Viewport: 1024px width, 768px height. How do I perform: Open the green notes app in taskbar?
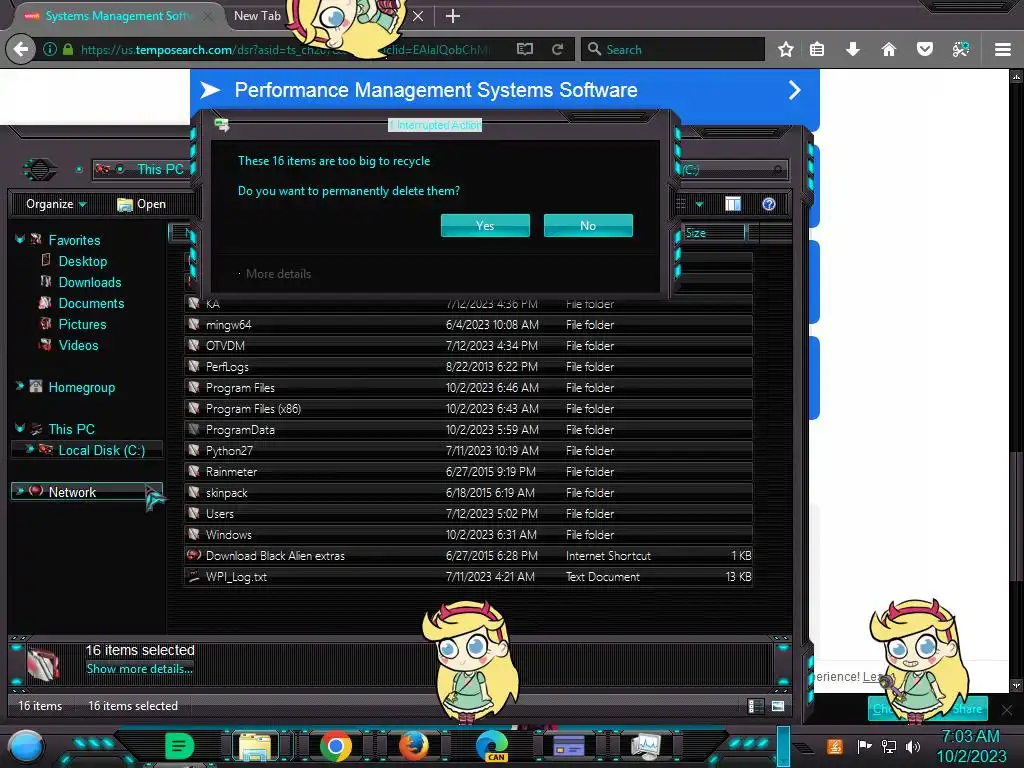179,746
